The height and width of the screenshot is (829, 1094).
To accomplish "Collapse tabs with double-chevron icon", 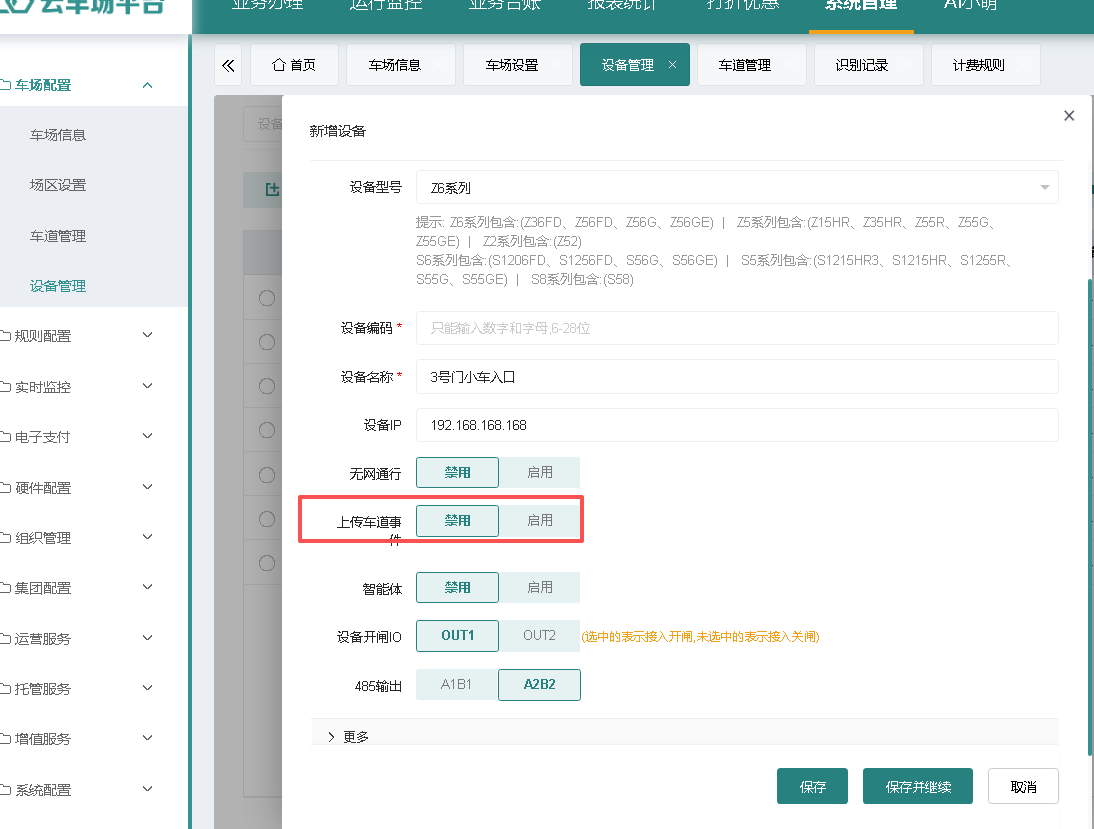I will pyautogui.click(x=227, y=65).
